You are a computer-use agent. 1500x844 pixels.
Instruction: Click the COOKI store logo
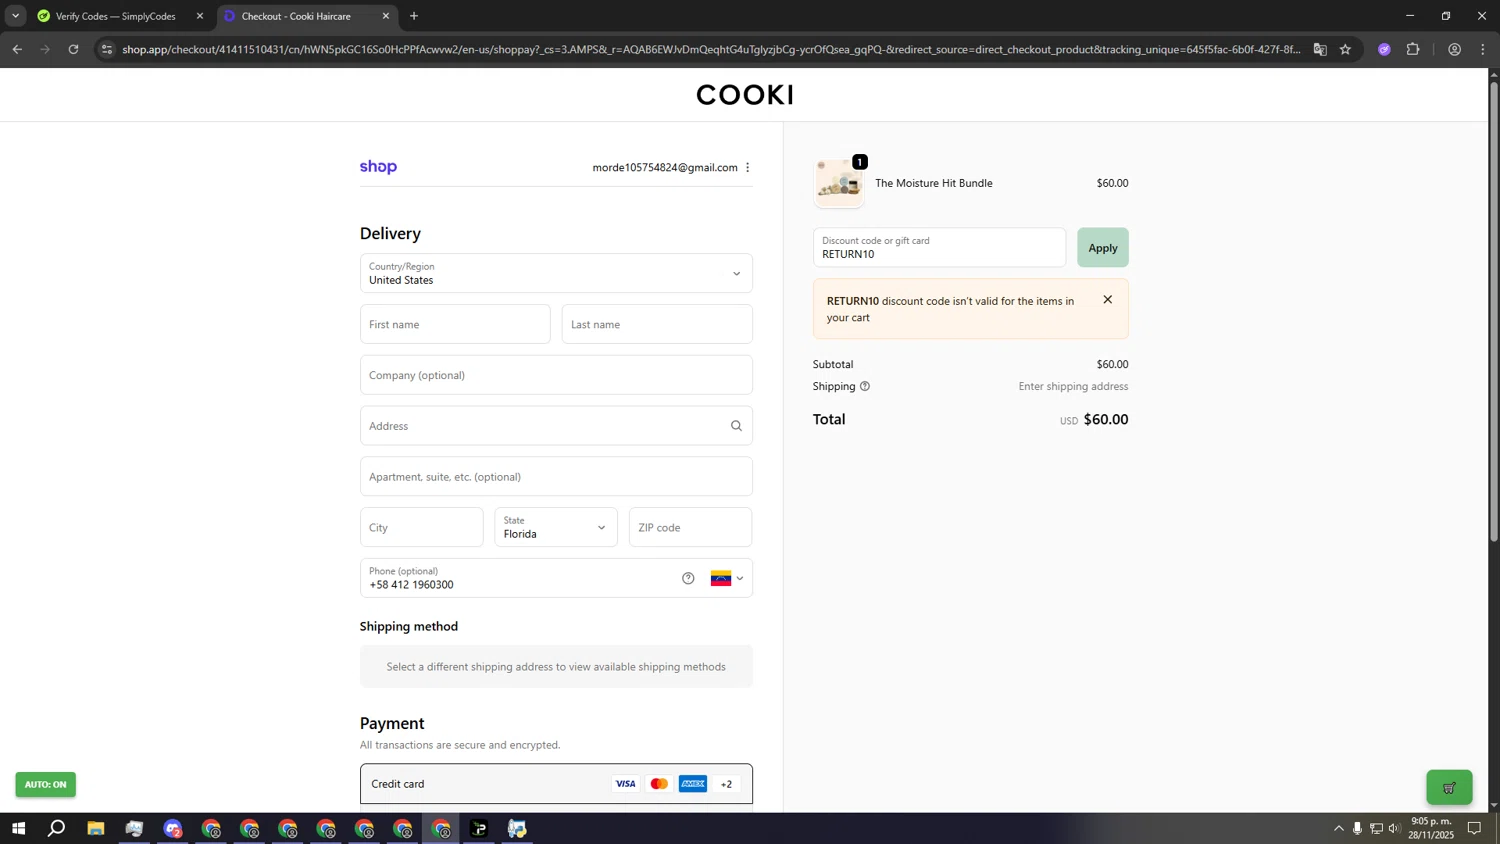click(x=745, y=95)
